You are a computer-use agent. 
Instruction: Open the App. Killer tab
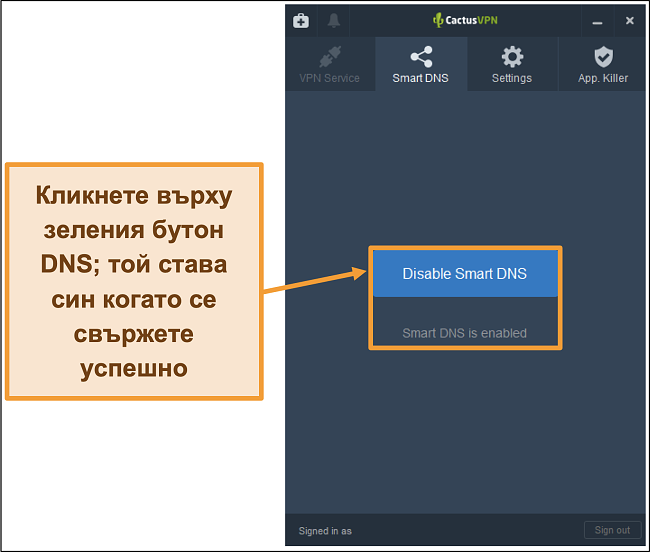pos(603,64)
